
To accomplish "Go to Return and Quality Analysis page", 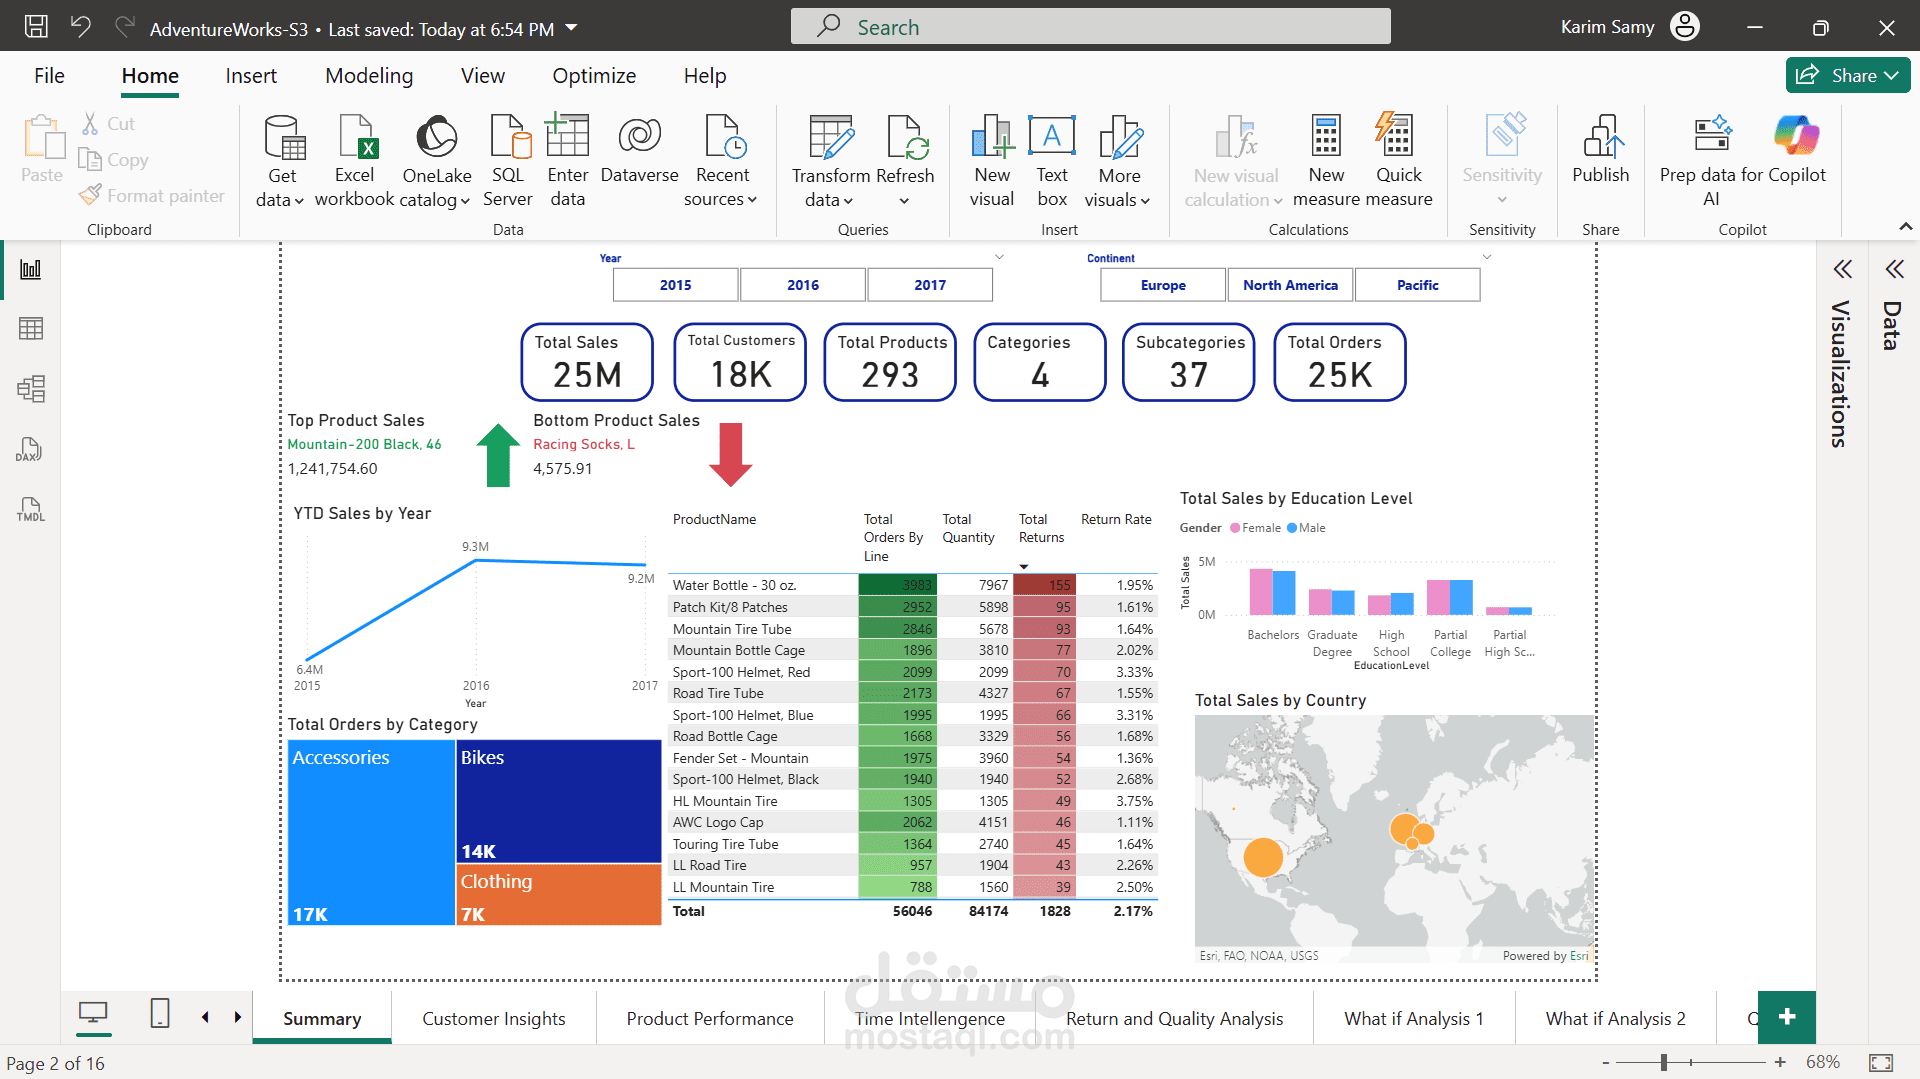I will tap(1174, 1018).
